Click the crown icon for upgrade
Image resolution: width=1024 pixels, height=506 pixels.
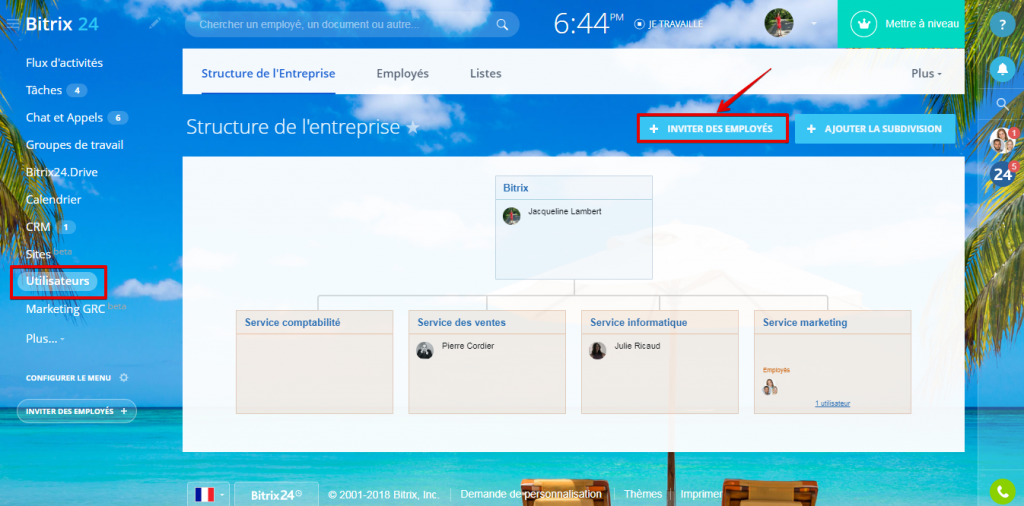pos(864,24)
